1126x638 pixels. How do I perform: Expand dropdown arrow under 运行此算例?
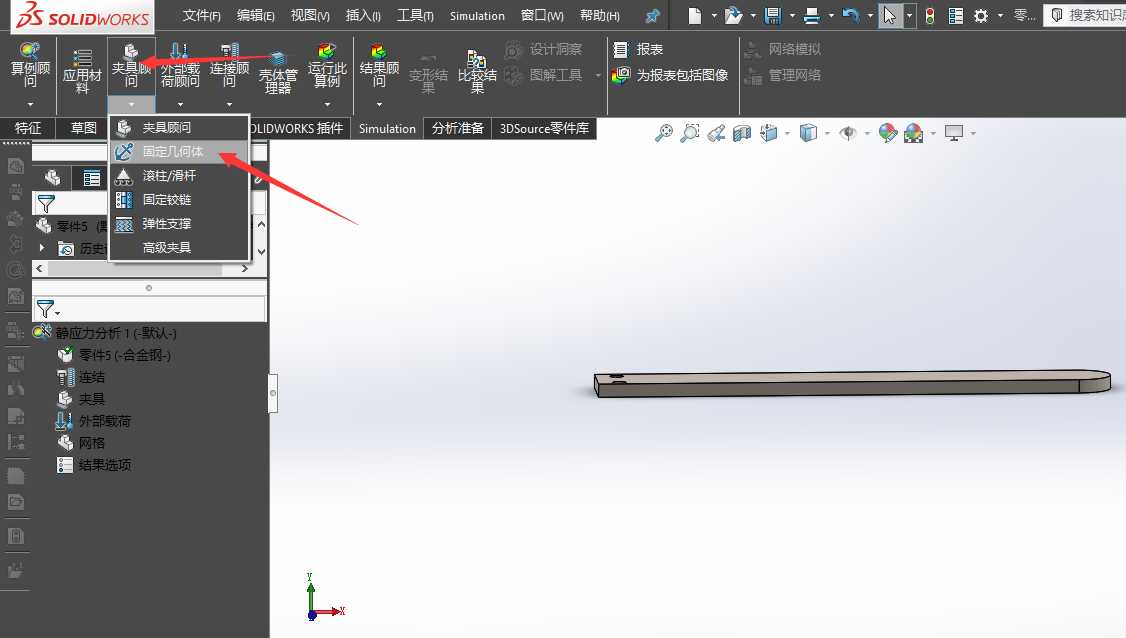click(x=327, y=105)
